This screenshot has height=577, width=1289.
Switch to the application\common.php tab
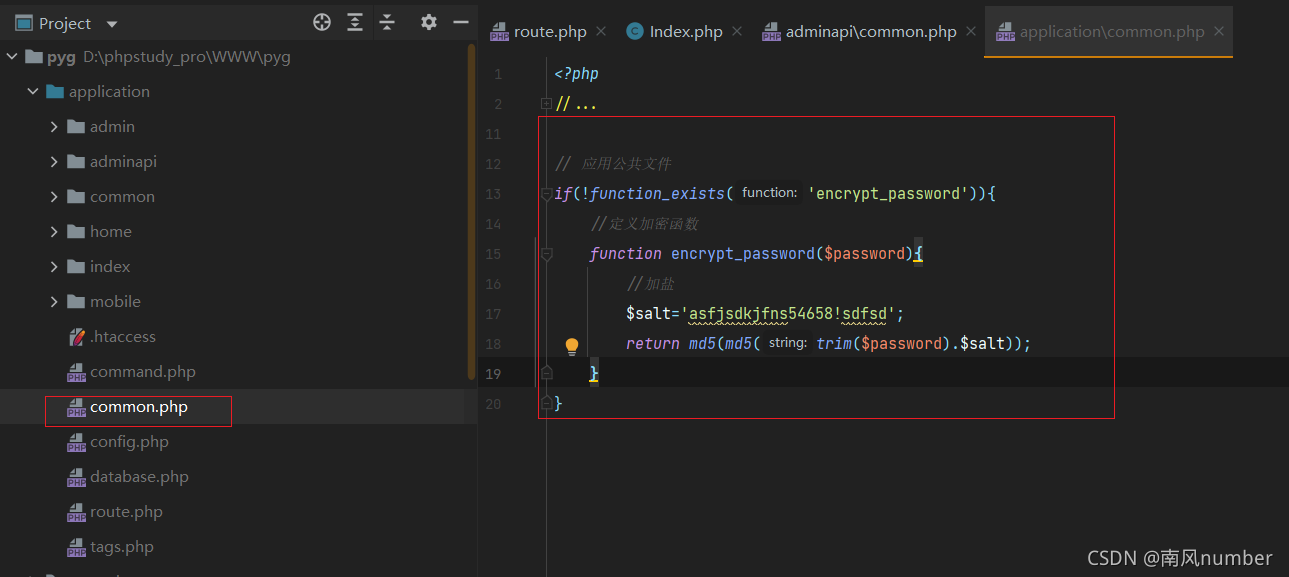1108,31
